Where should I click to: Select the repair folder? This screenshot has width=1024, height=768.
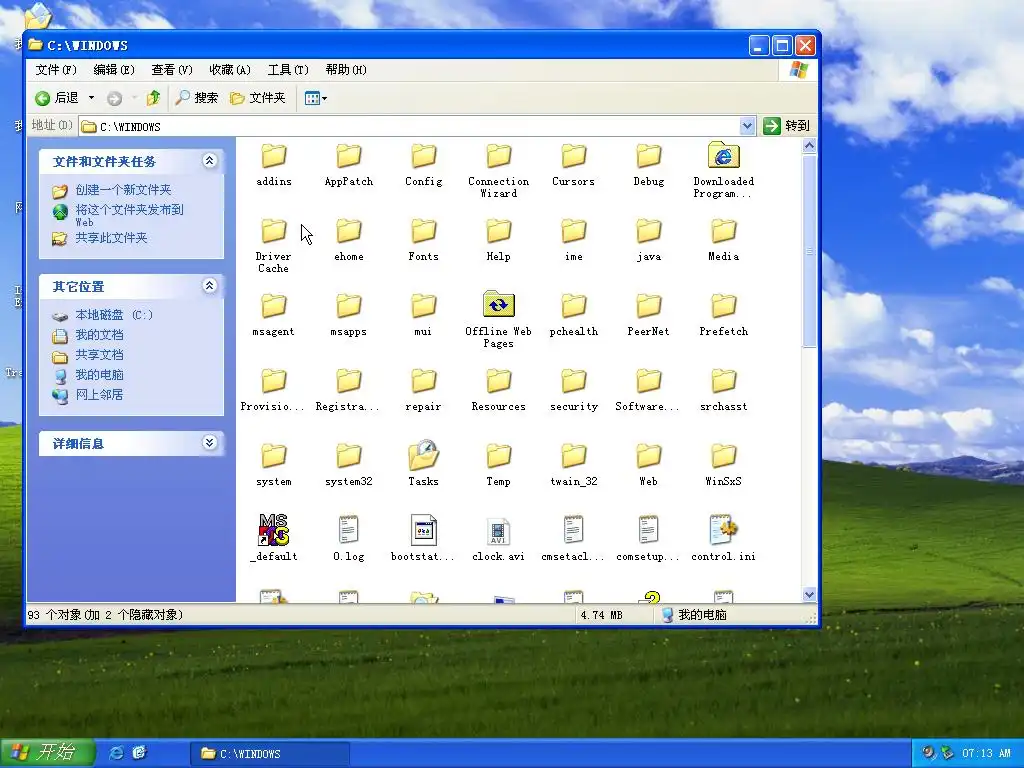423,391
